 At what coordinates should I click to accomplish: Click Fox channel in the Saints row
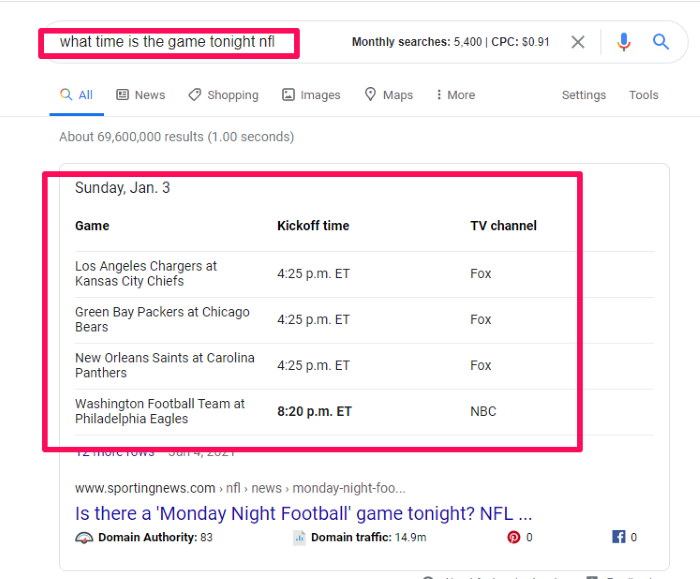[480, 365]
